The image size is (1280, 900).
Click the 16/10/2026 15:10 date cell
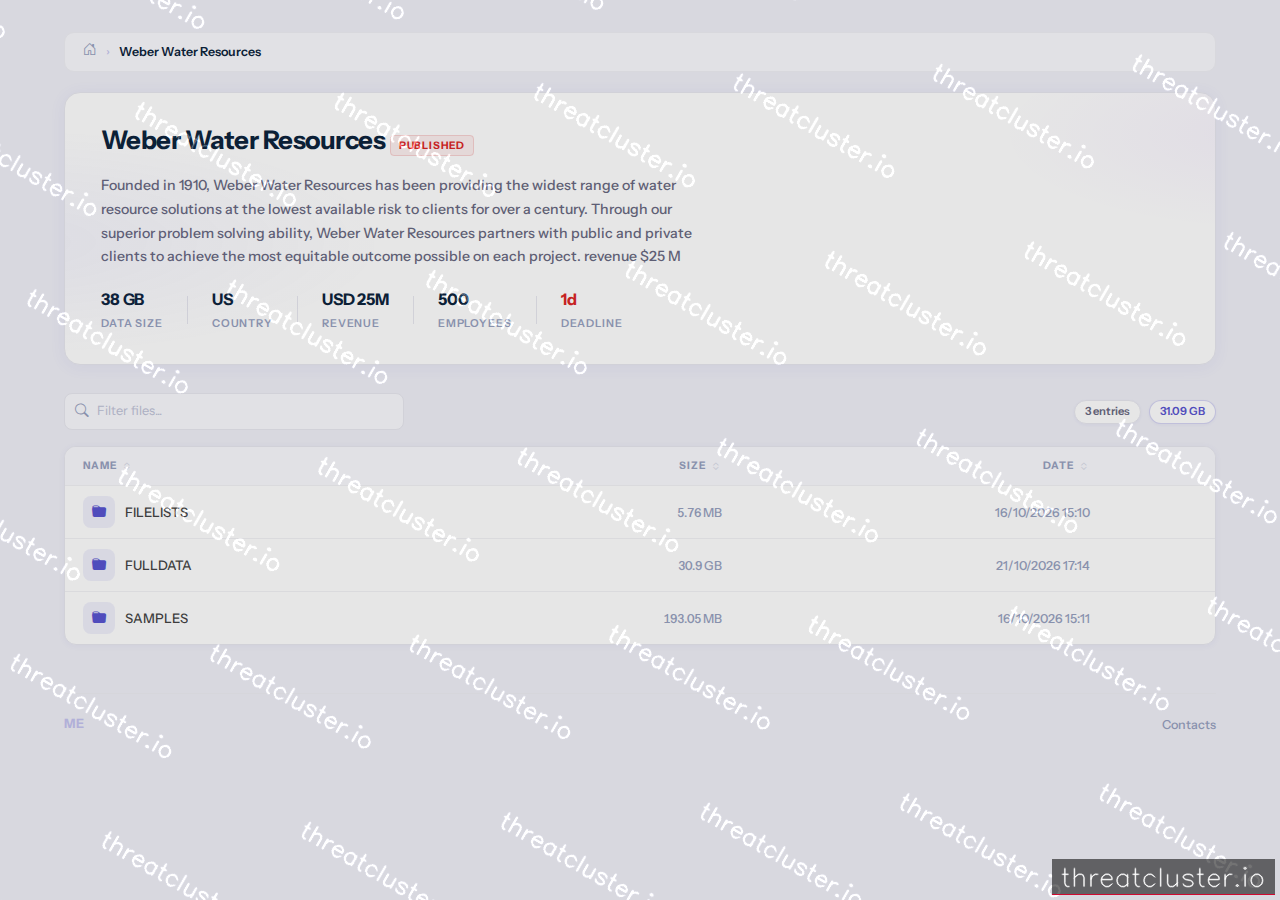point(1043,512)
